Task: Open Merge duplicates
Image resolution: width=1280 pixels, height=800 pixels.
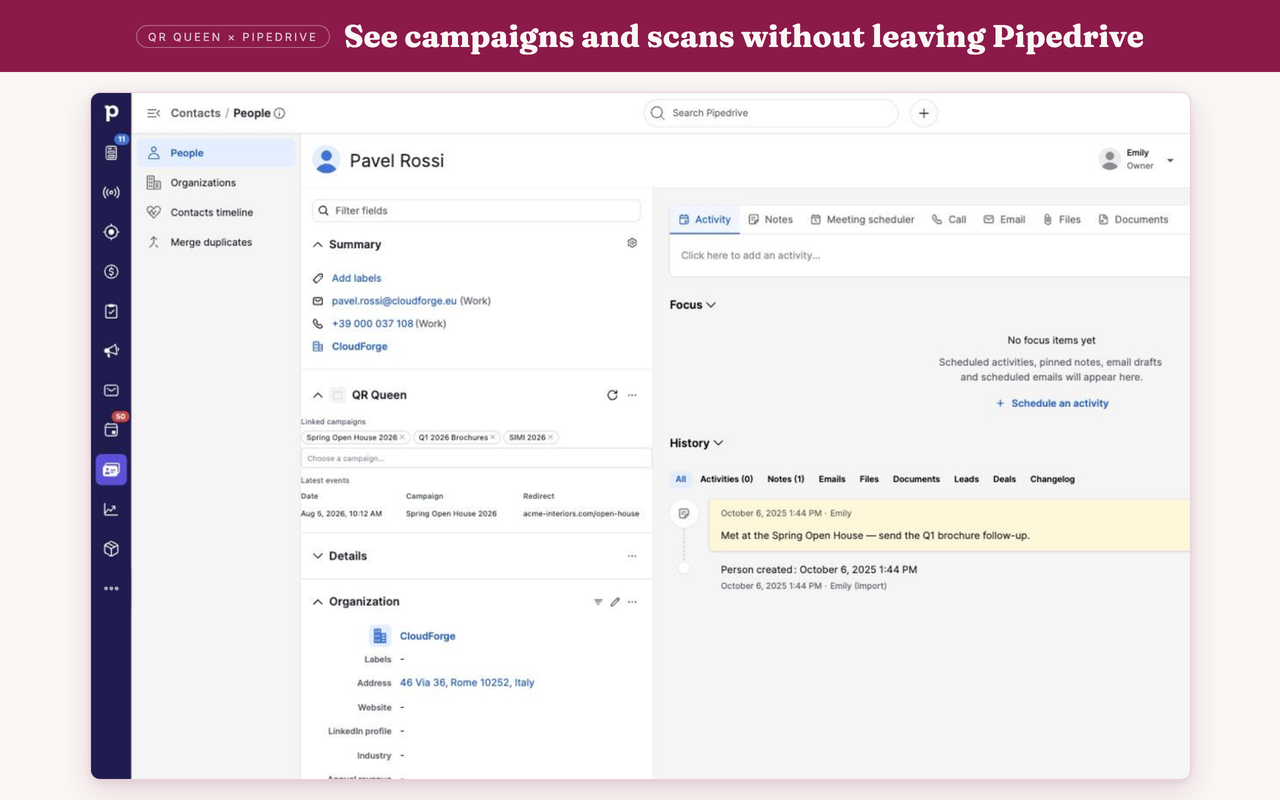Action: (x=211, y=242)
